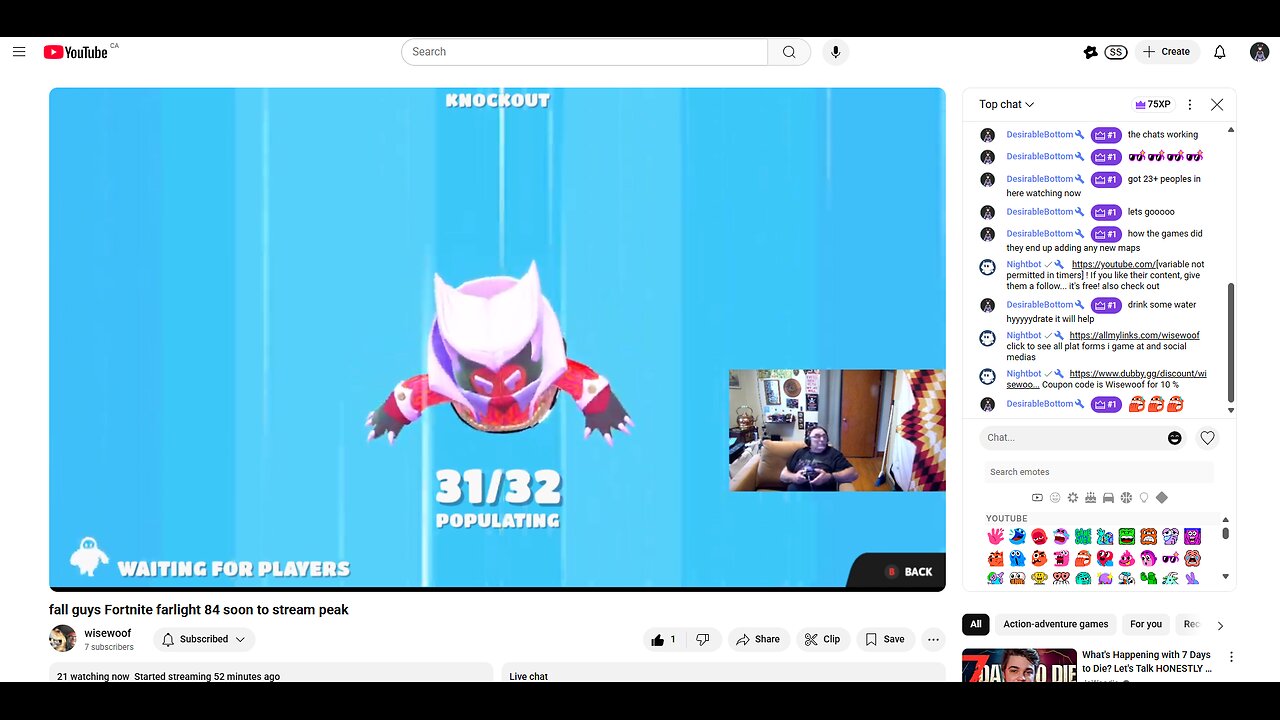
Task: Go to YouTube home via logo
Action: point(76,52)
